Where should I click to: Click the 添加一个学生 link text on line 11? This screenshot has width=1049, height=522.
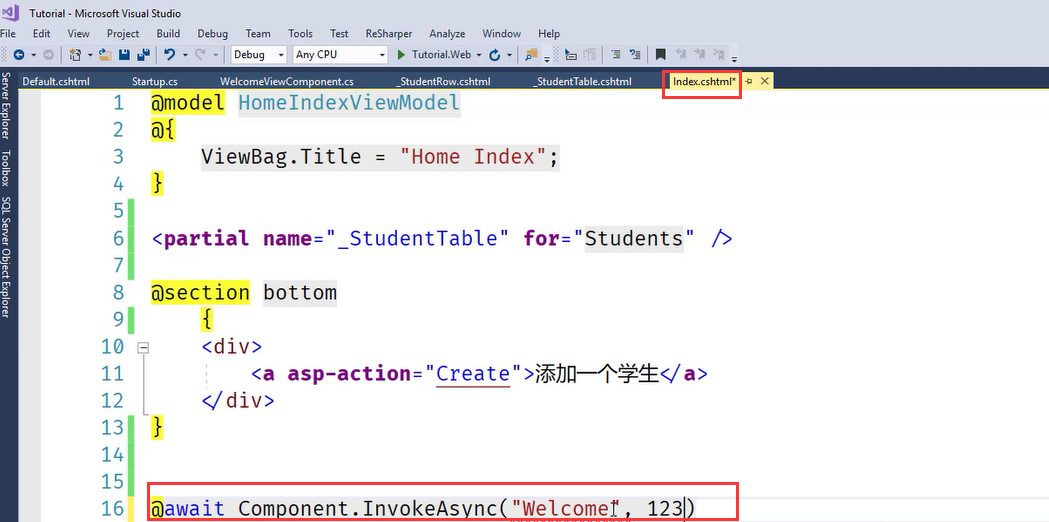pos(597,373)
